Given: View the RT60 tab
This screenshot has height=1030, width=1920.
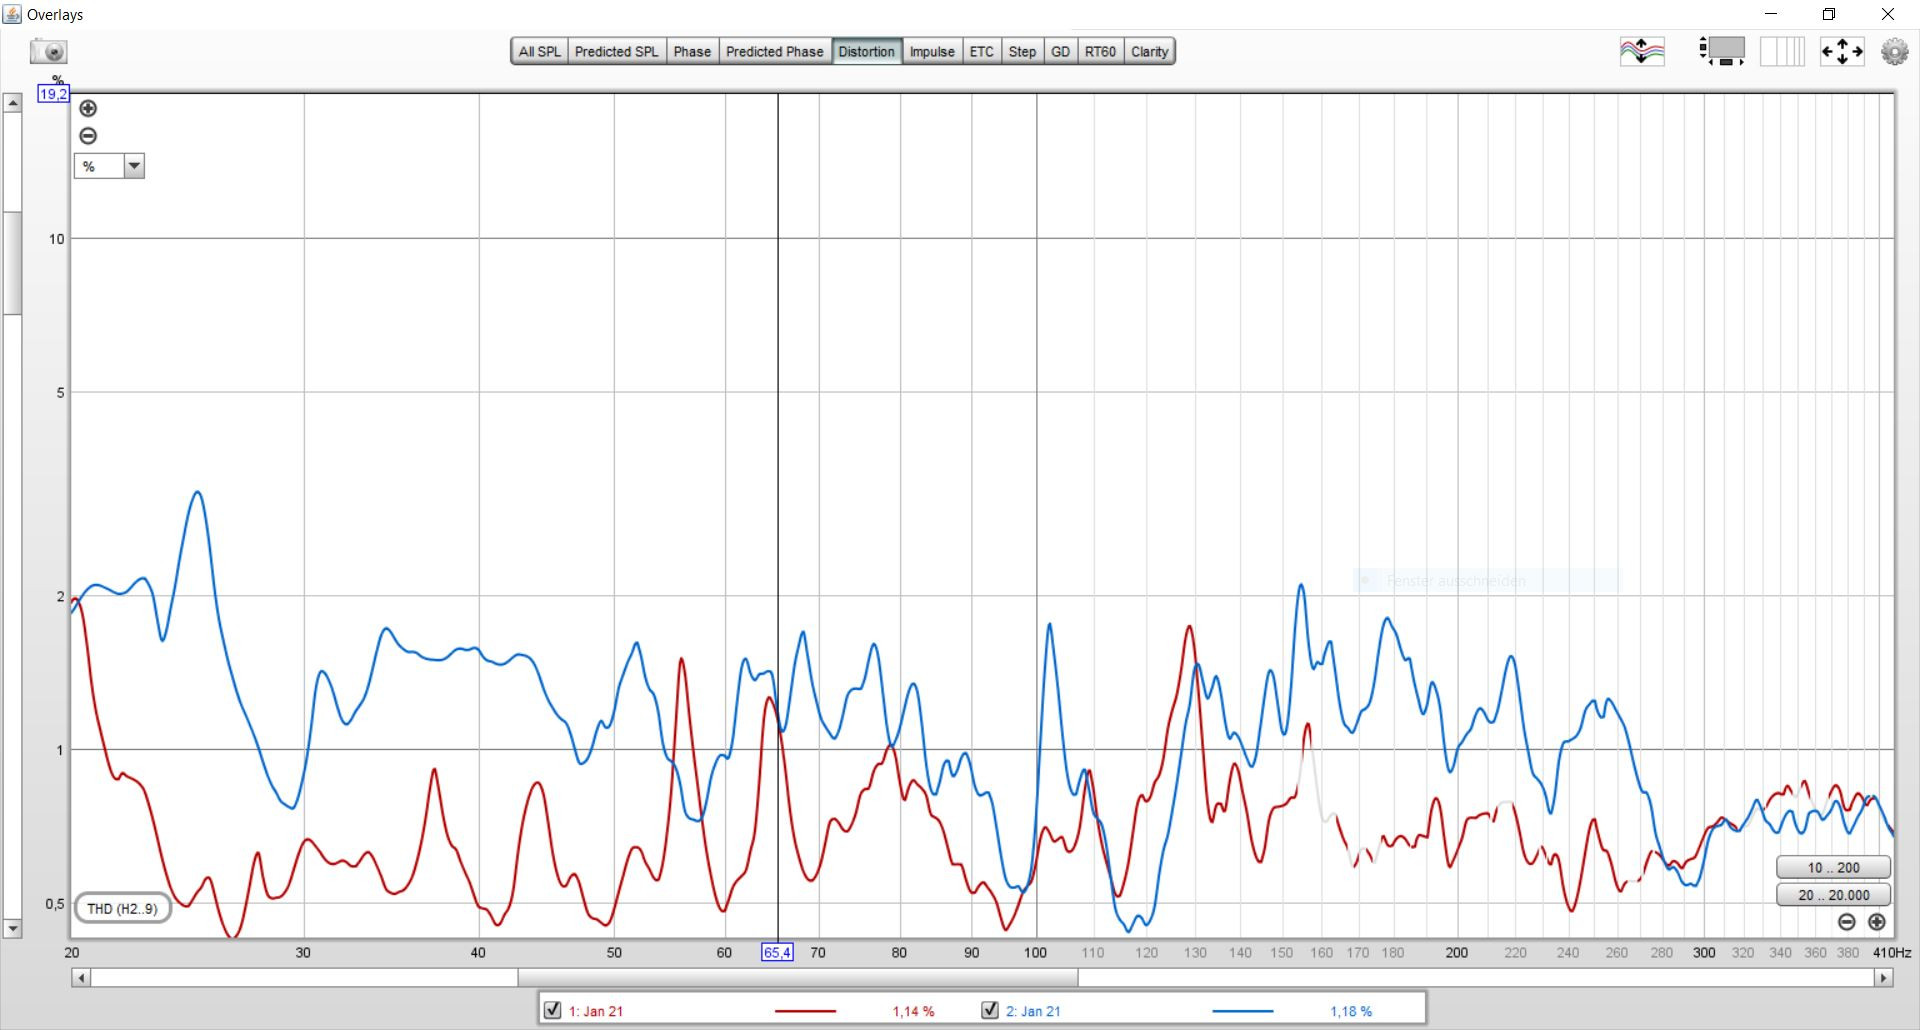Looking at the screenshot, I should 1100,51.
